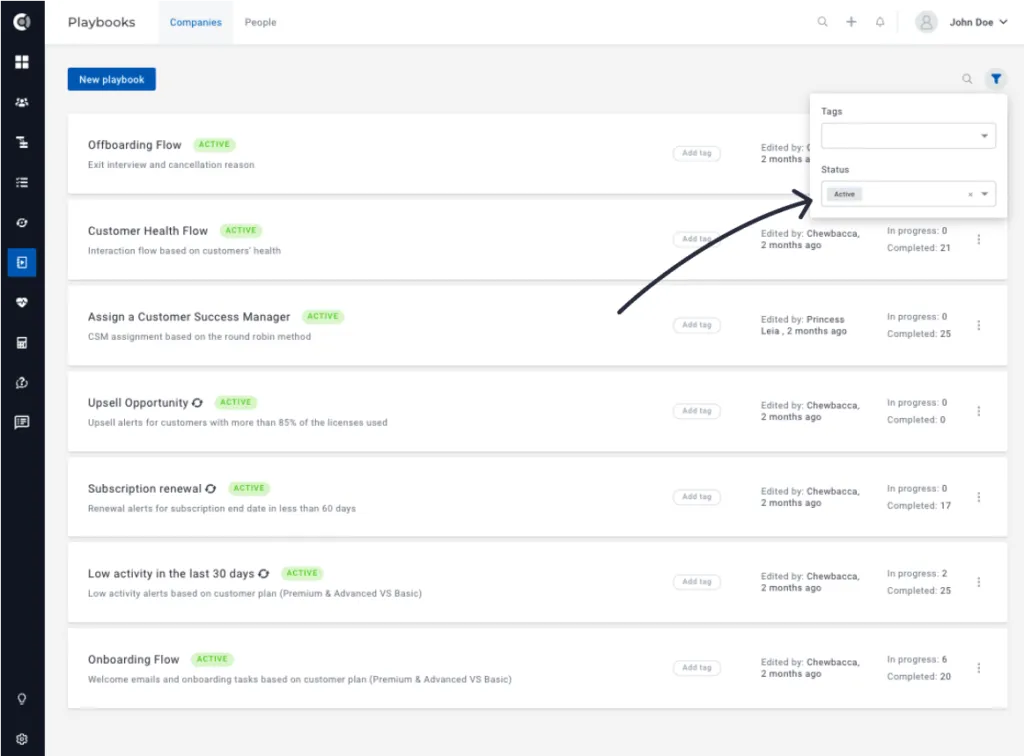Screen dimensions: 1024x756
Task: Open Low activity in the last 30 days
Action: (x=171, y=574)
